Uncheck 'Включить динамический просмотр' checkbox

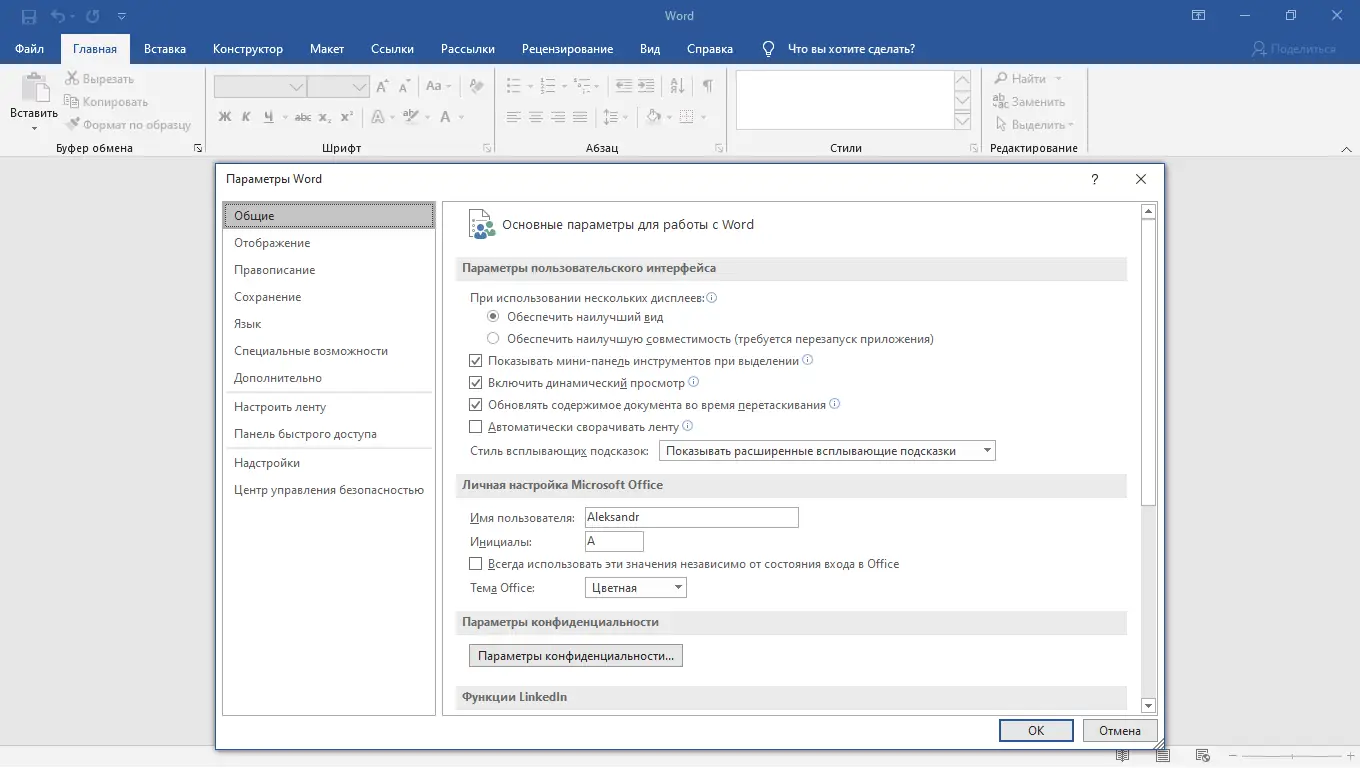[x=476, y=383]
